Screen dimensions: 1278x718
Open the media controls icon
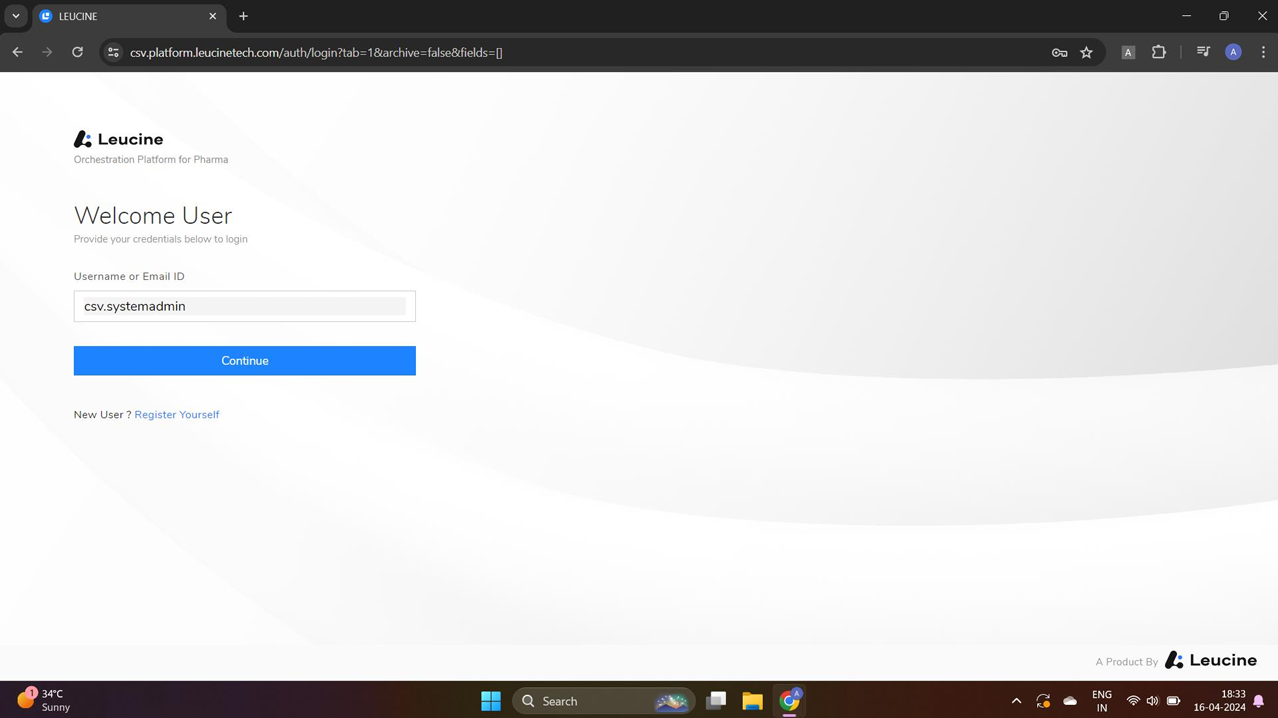(1203, 52)
